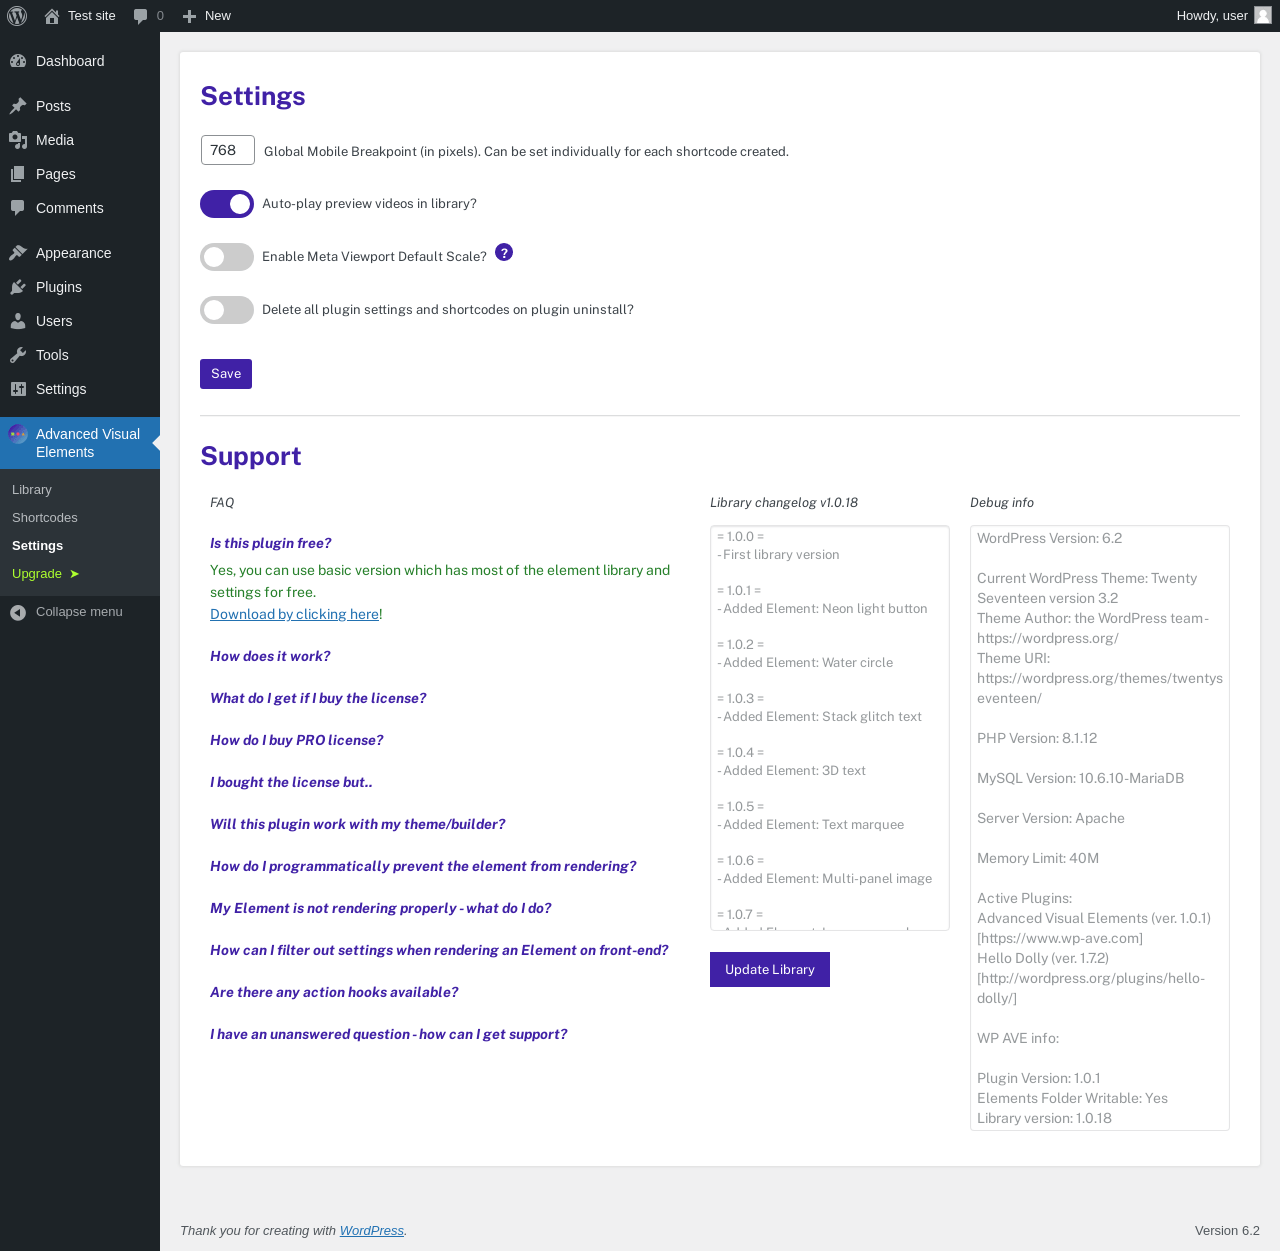Image resolution: width=1280 pixels, height=1251 pixels.
Task: Expand 'Are there any action hooks available?'
Action: click(x=334, y=992)
